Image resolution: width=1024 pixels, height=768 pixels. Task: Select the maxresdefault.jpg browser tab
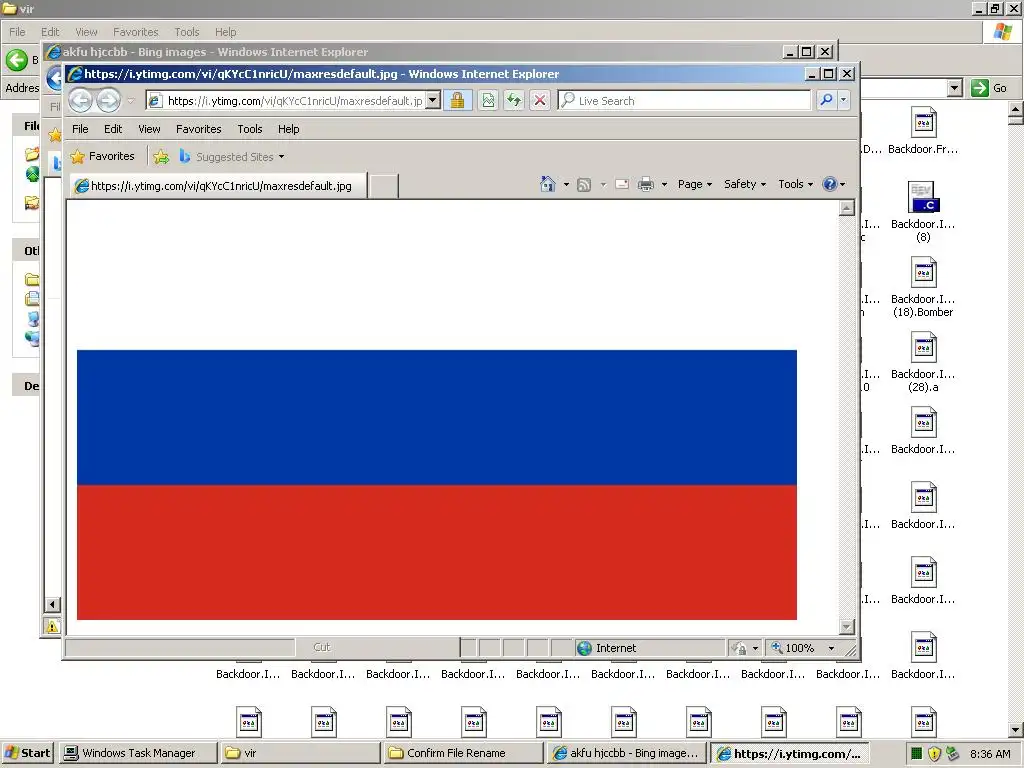click(218, 185)
